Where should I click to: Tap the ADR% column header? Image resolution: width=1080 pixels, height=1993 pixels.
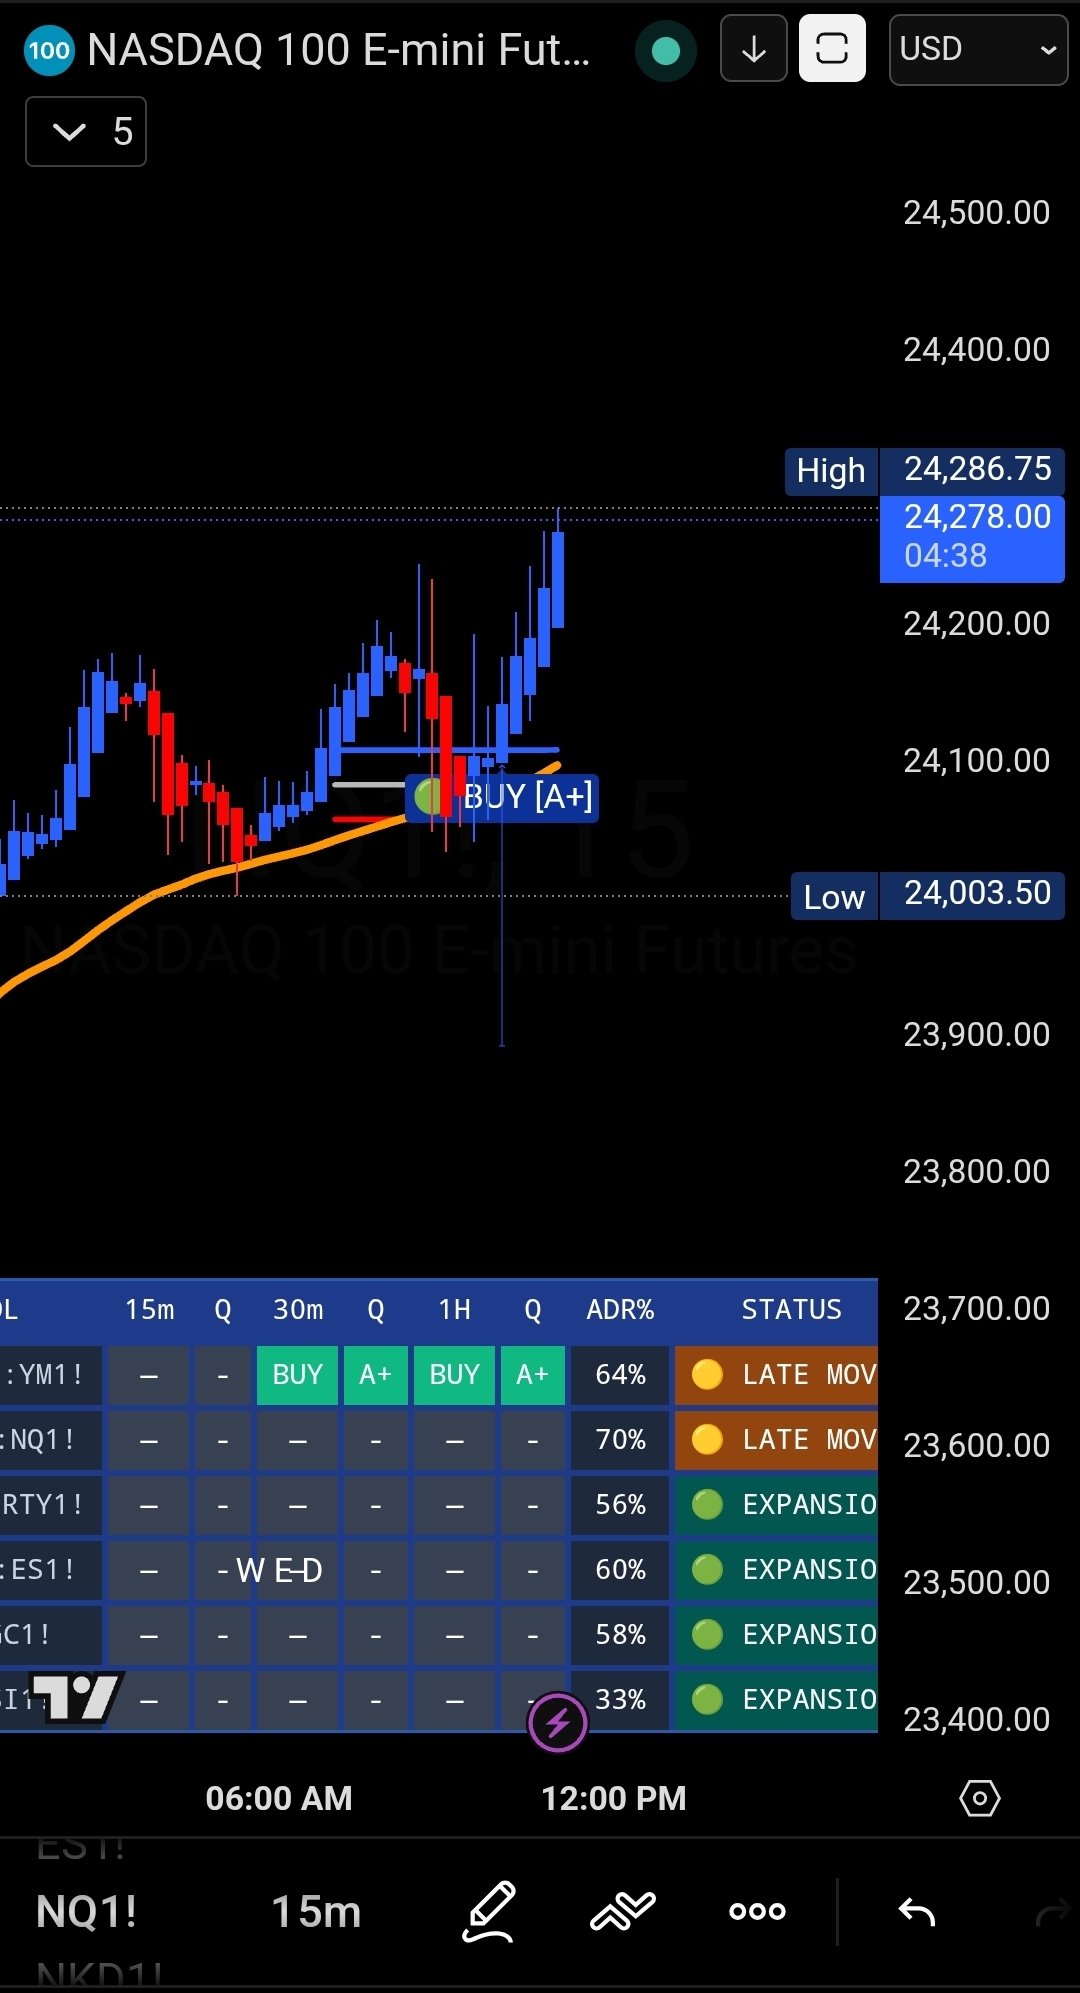tap(620, 1310)
